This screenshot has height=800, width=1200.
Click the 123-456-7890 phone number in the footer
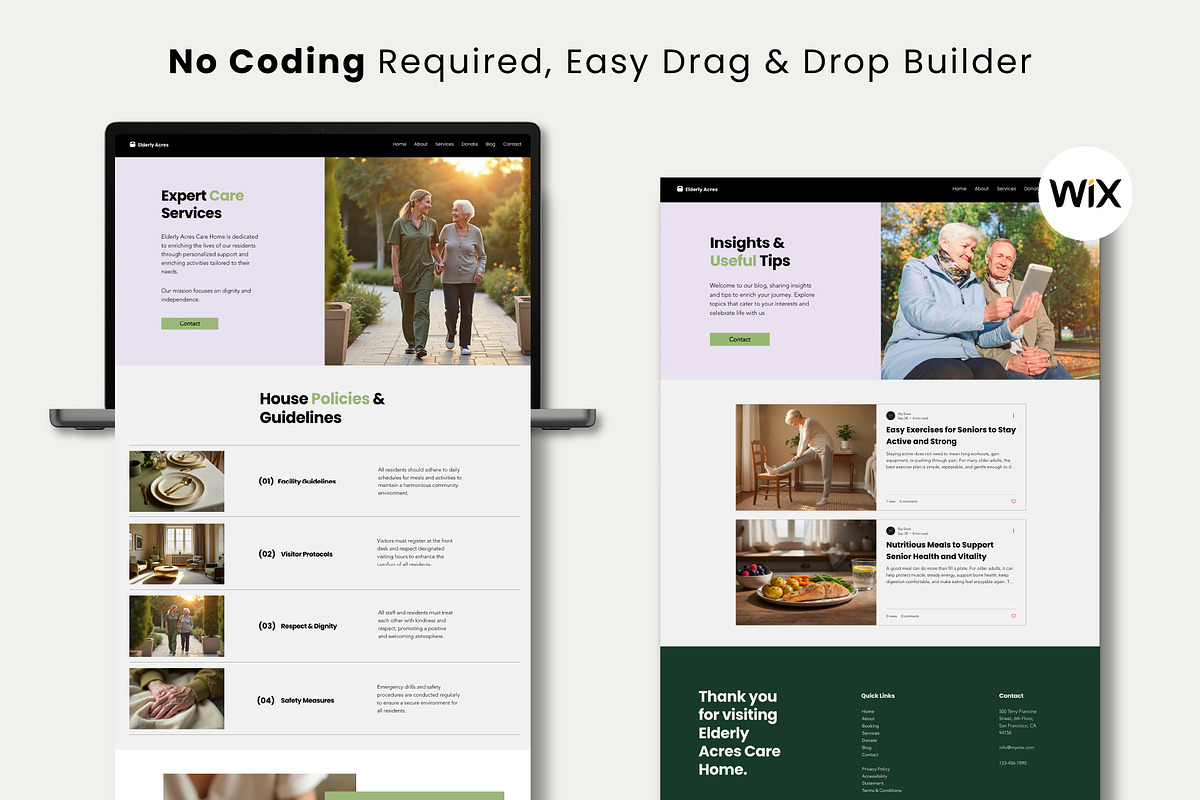pos(1013,763)
